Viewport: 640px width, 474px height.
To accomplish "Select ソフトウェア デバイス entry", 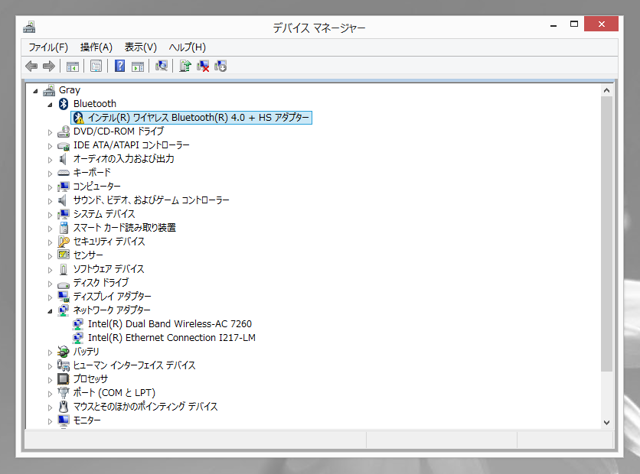I will coord(109,269).
